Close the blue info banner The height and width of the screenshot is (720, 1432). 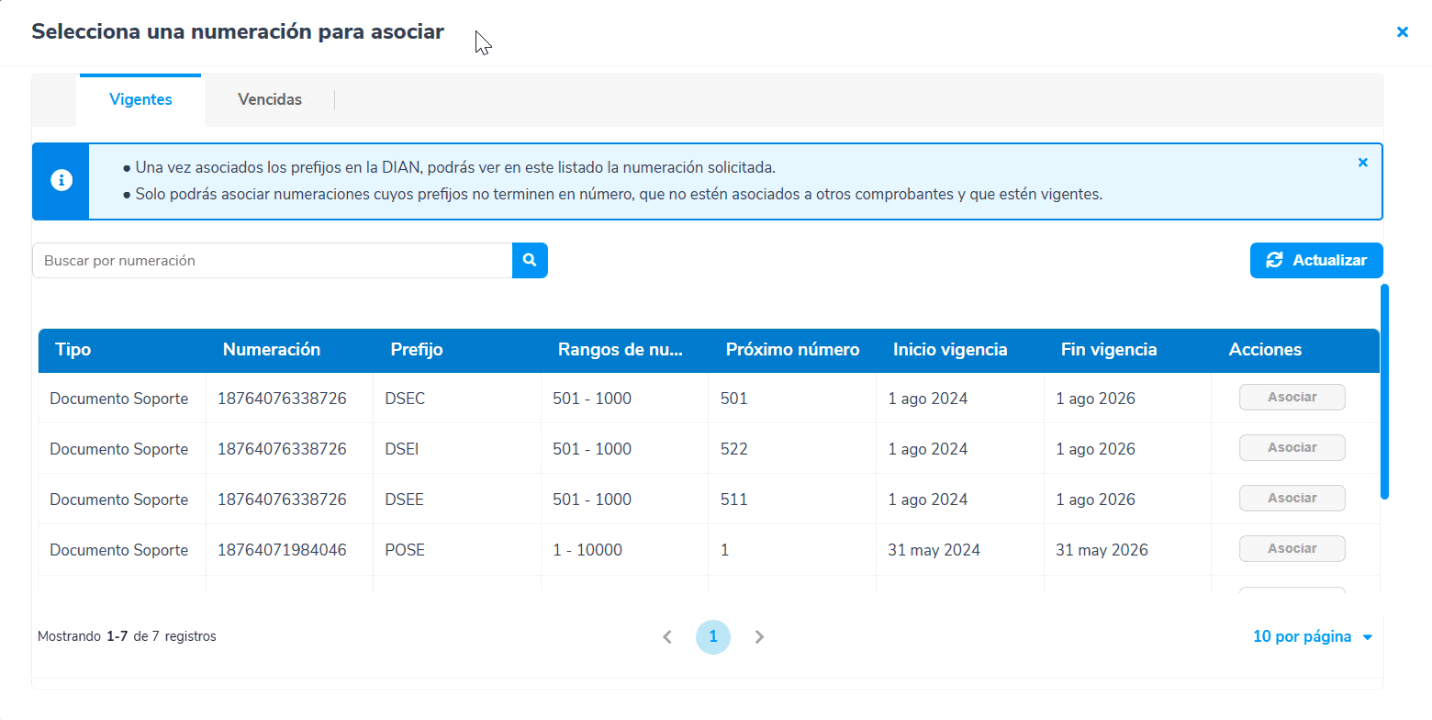pos(1362,162)
